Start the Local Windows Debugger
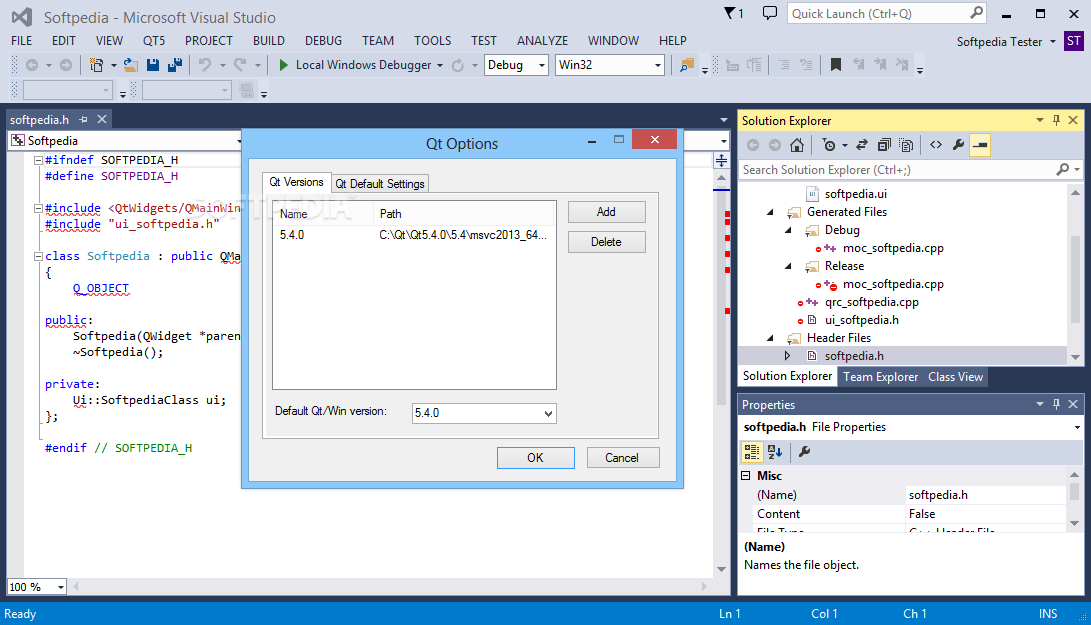This screenshot has width=1091, height=625. pos(356,65)
